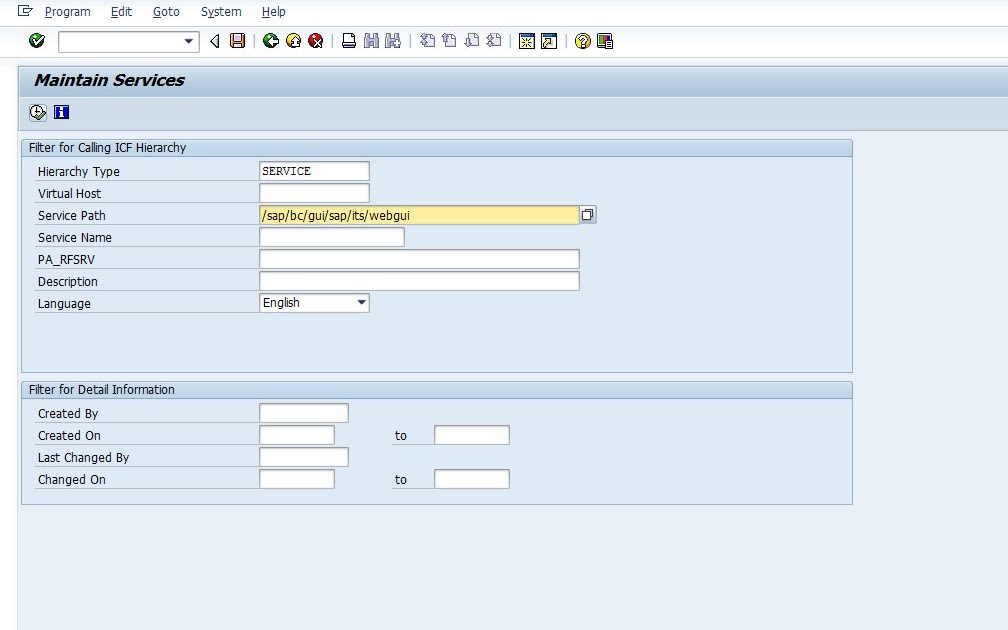
Task: Open the System menu
Action: click(x=220, y=12)
